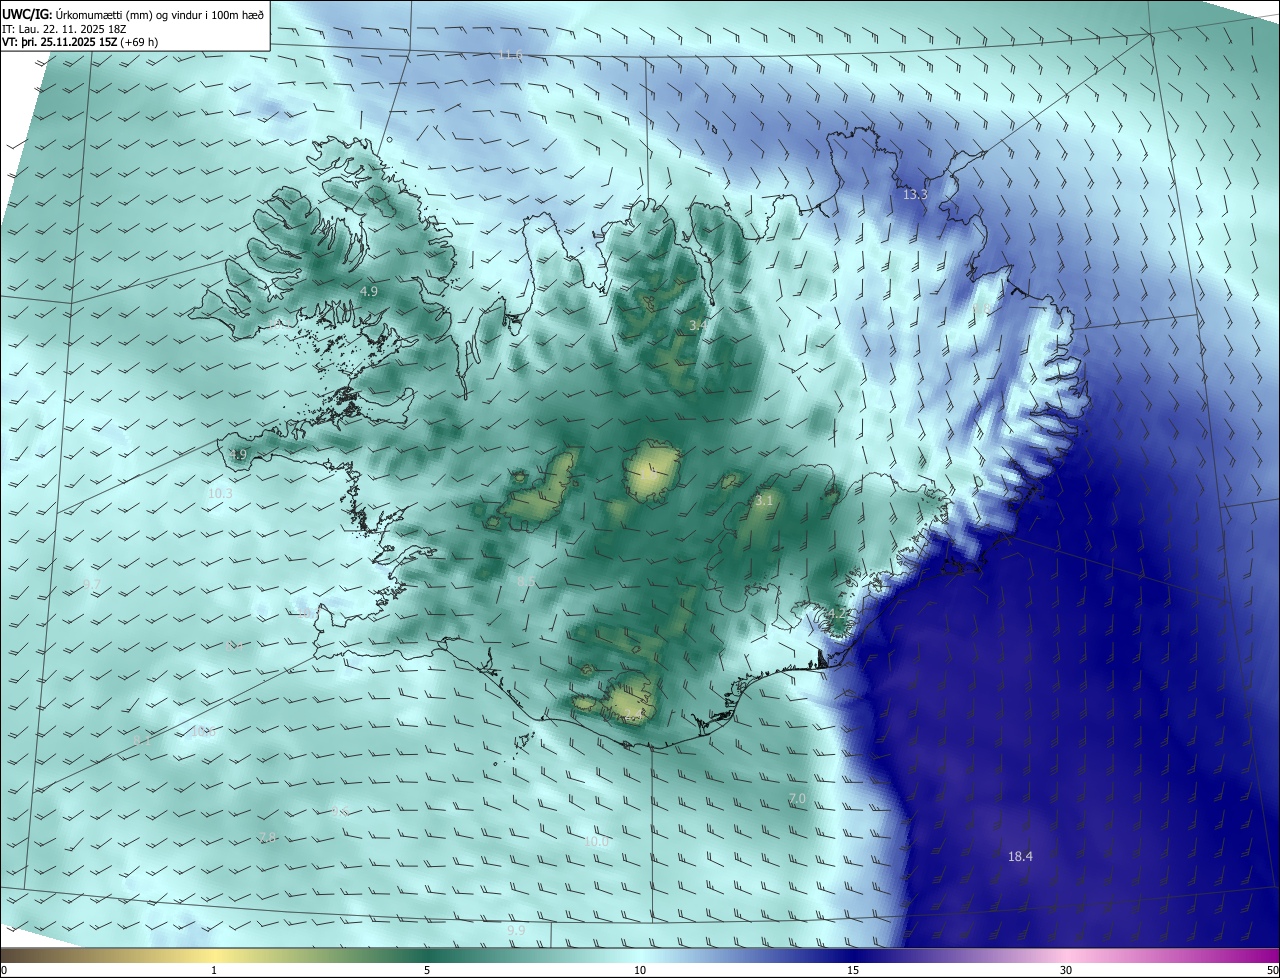
Task: Select the 9.9 value label near the bottom edge
Action: [516, 930]
